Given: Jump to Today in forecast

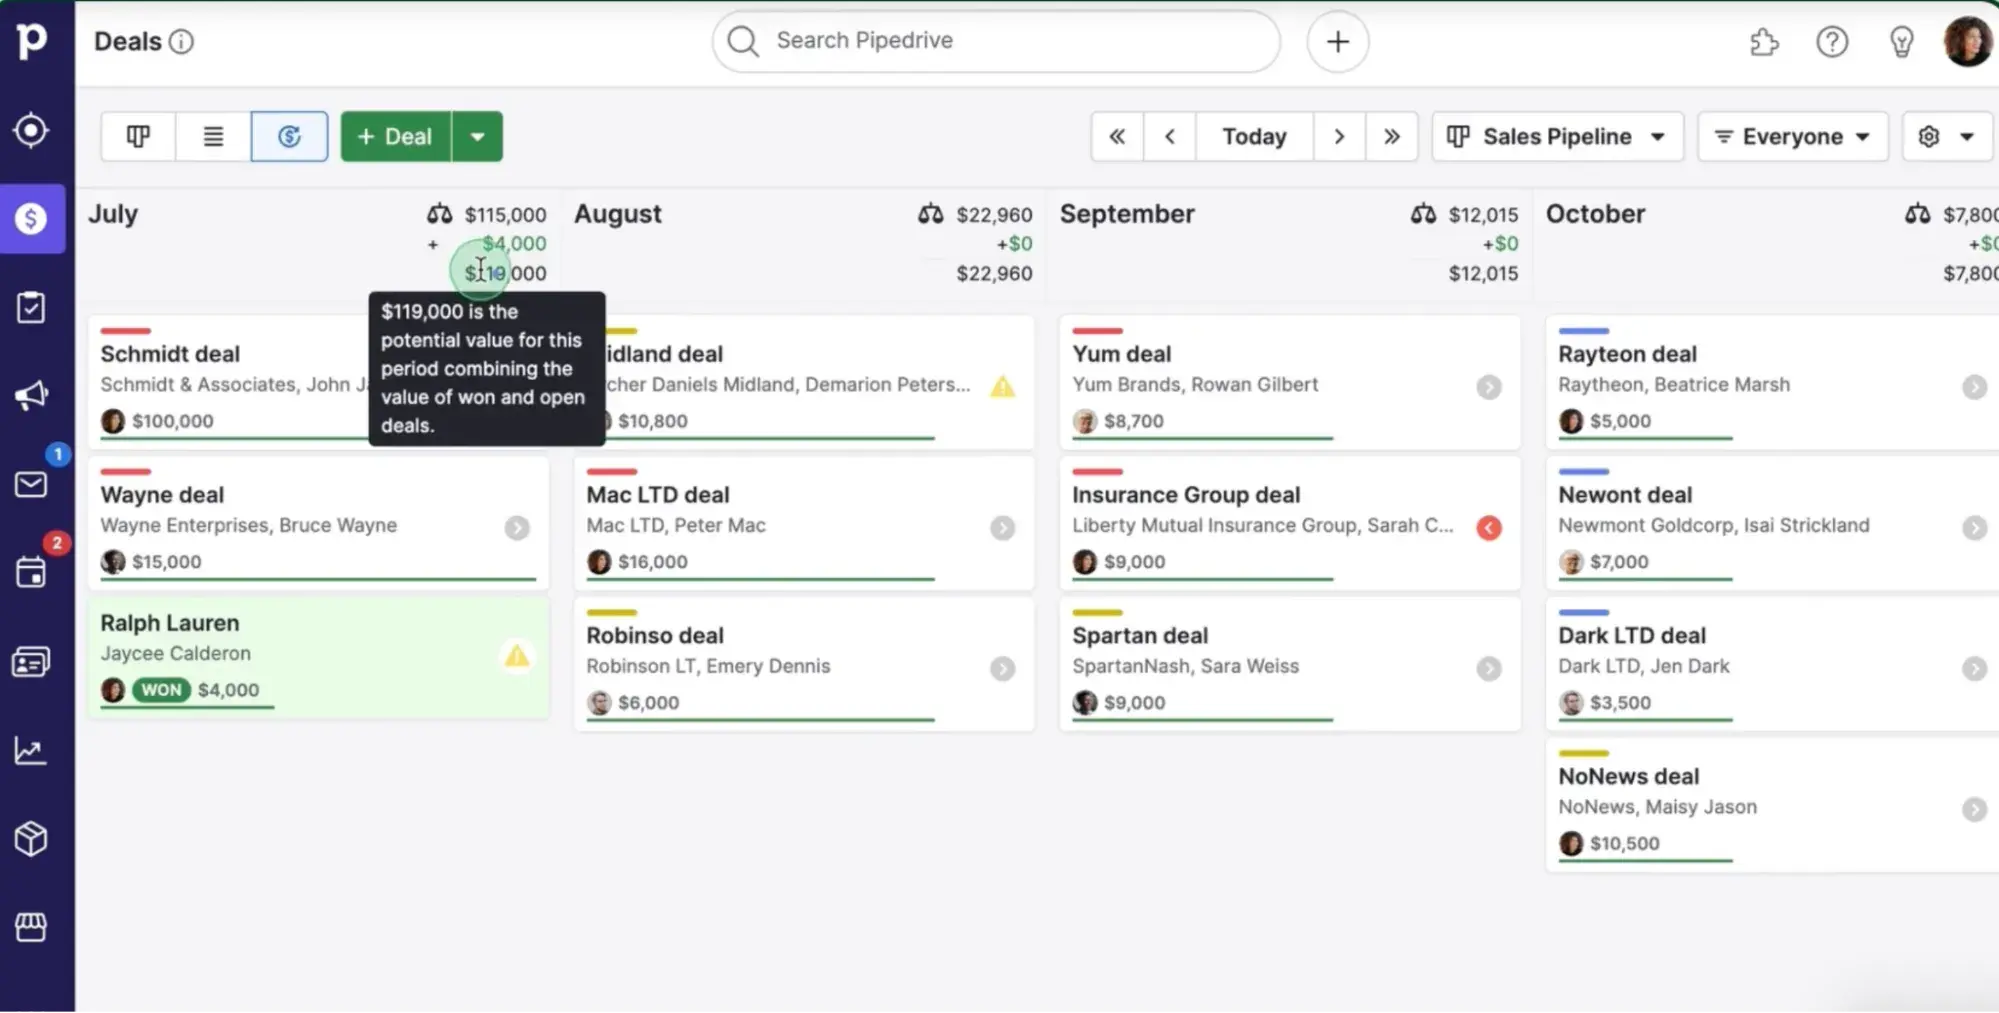Looking at the screenshot, I should (x=1254, y=136).
